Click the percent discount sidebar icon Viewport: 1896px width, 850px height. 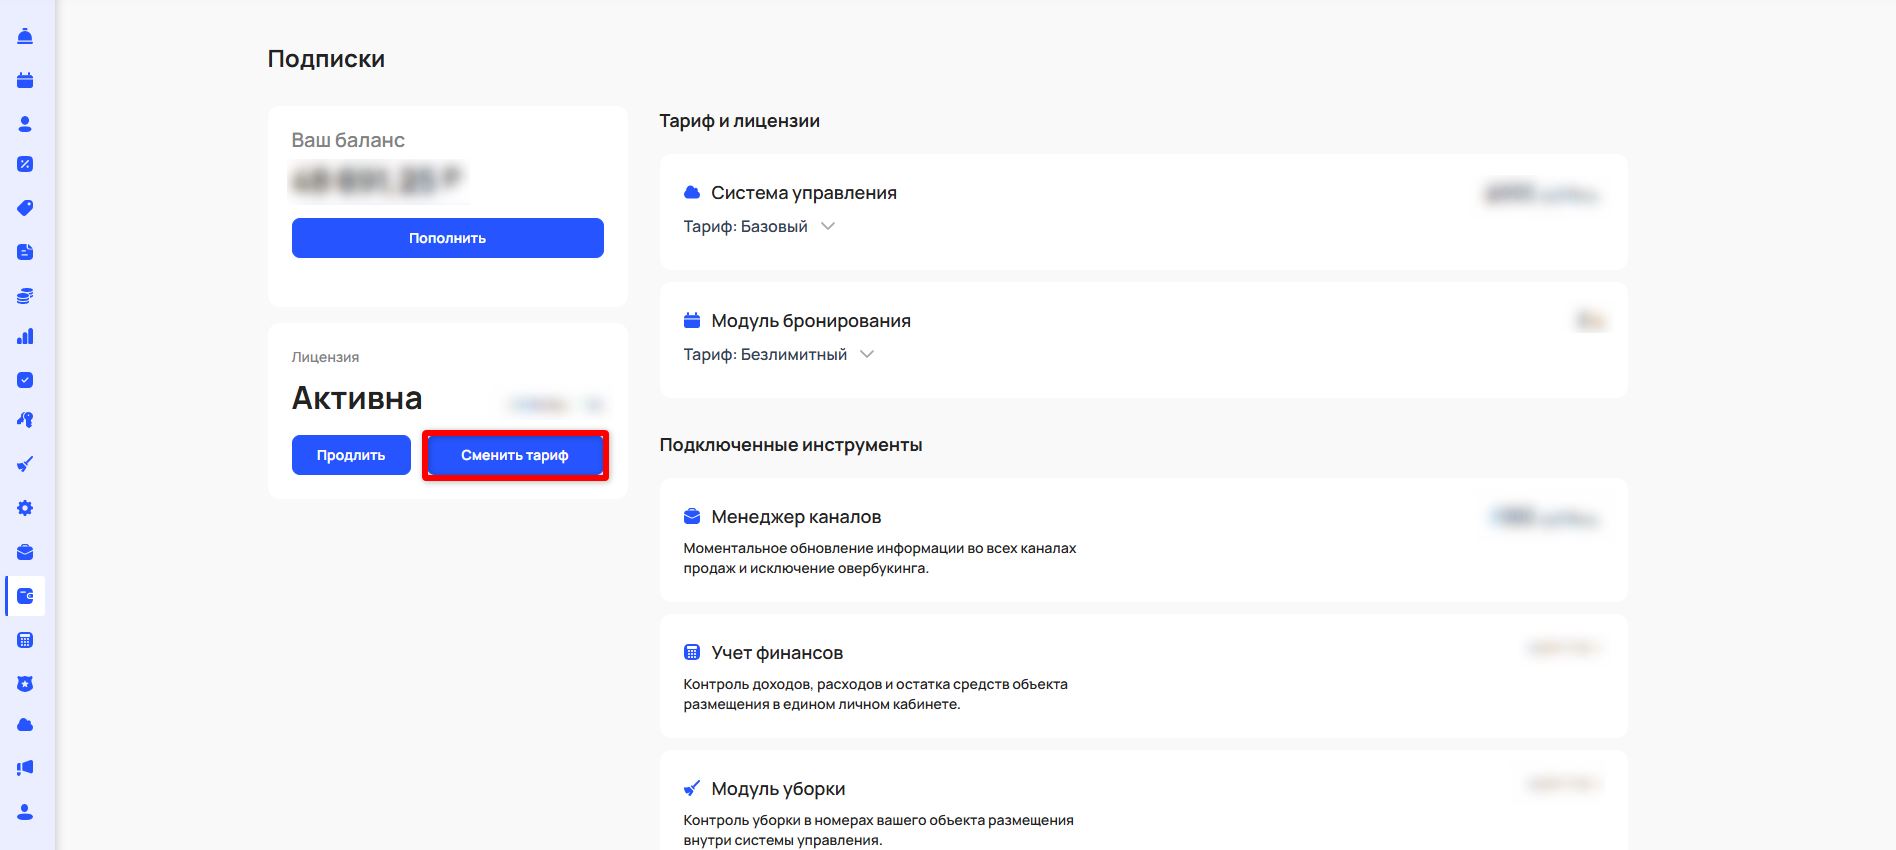click(x=25, y=164)
